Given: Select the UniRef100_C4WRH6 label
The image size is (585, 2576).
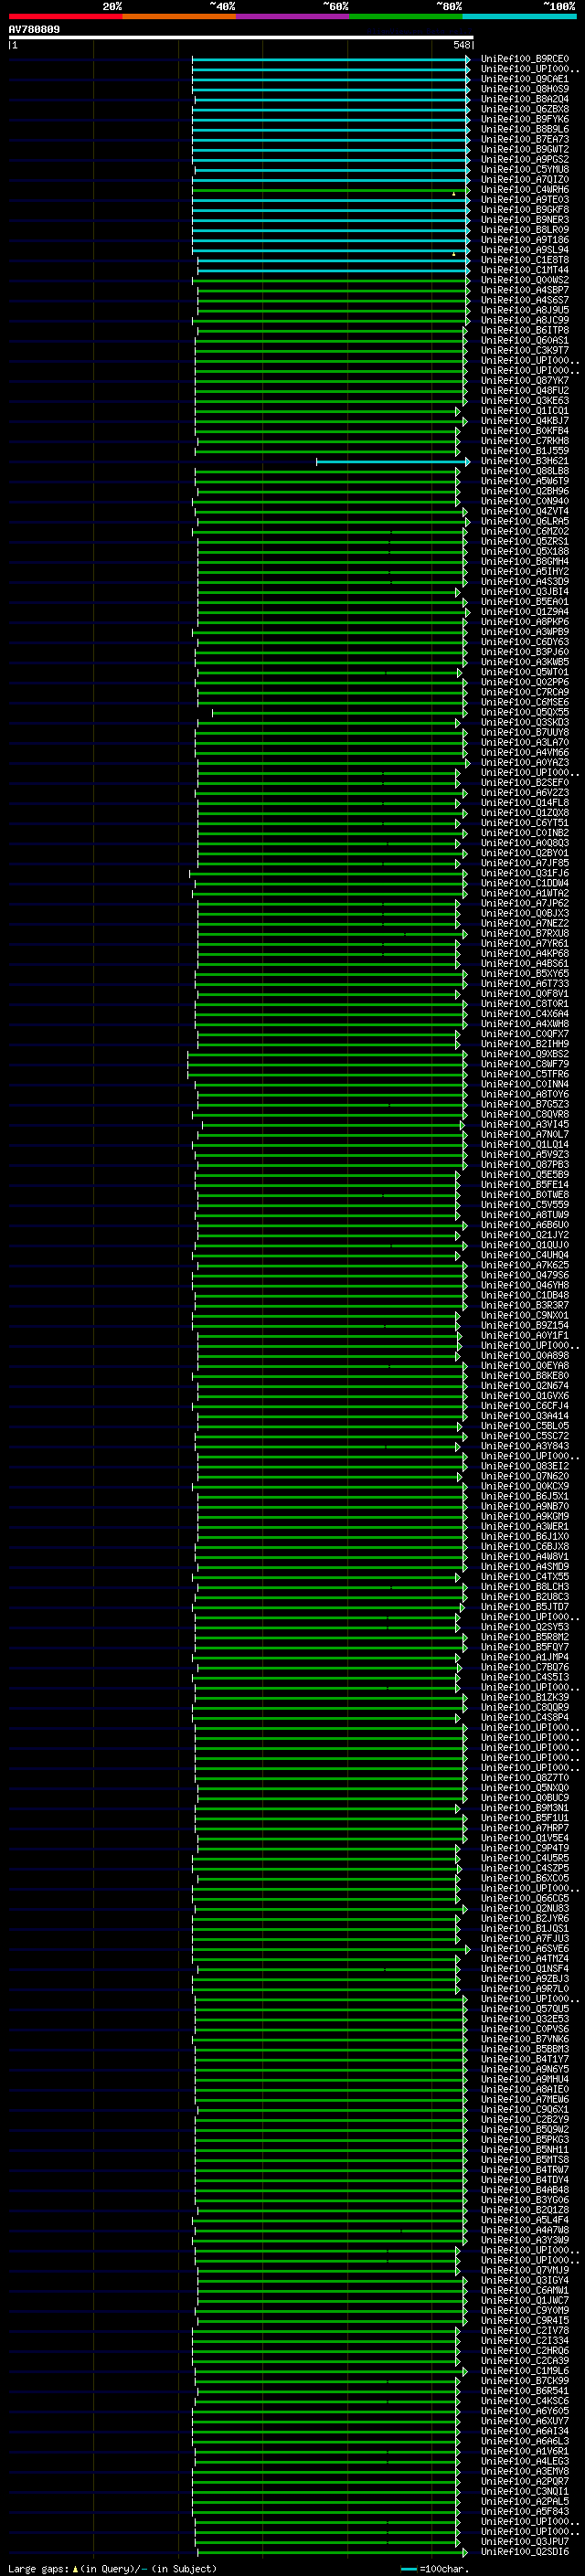Looking at the screenshot, I should pyautogui.click(x=524, y=189).
